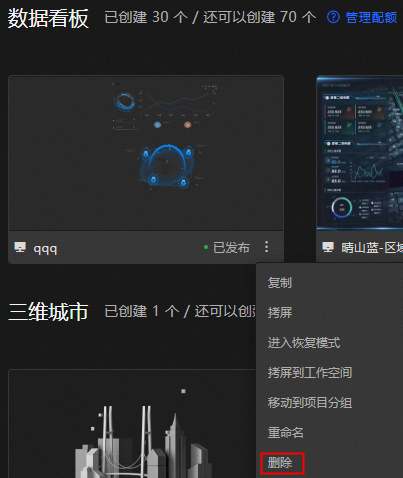
Task: Select 移动到项目分组 from menu
Action: [310, 403]
